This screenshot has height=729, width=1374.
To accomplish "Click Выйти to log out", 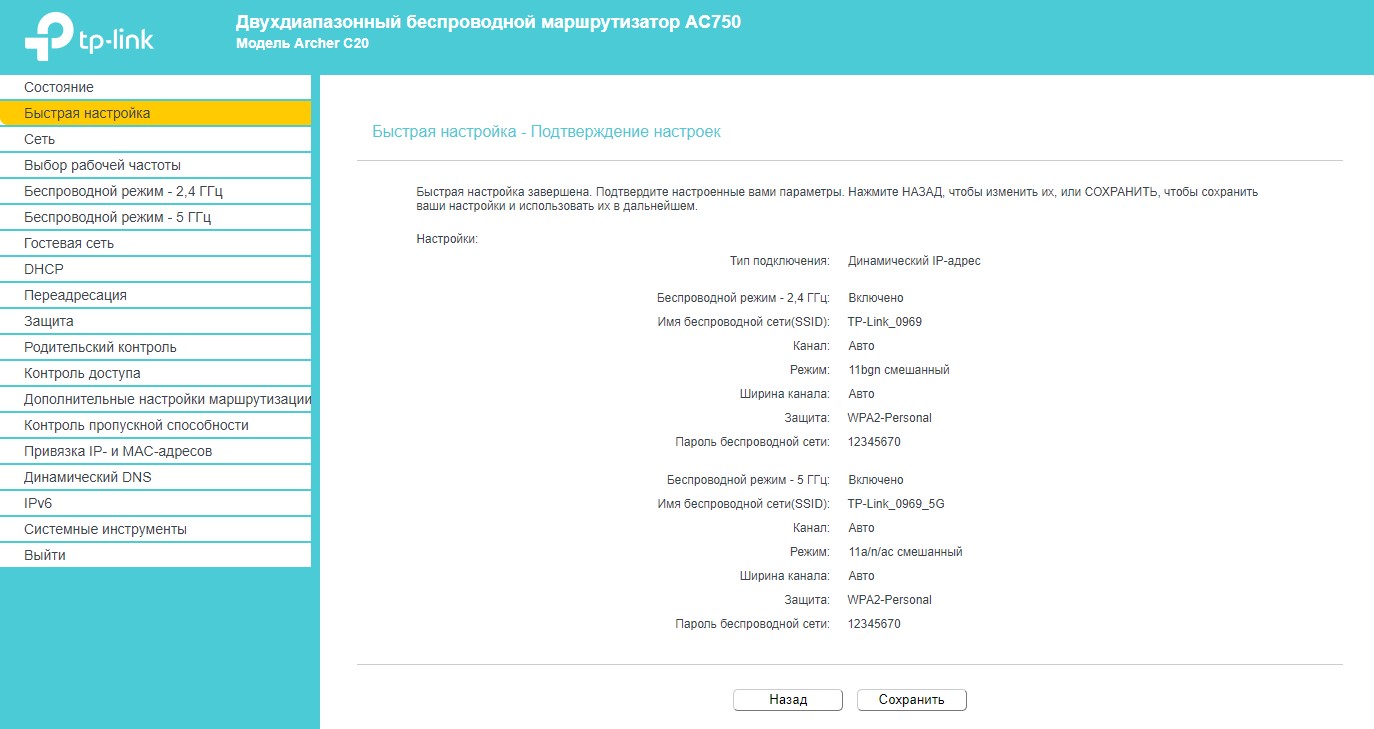I will [x=155, y=555].
